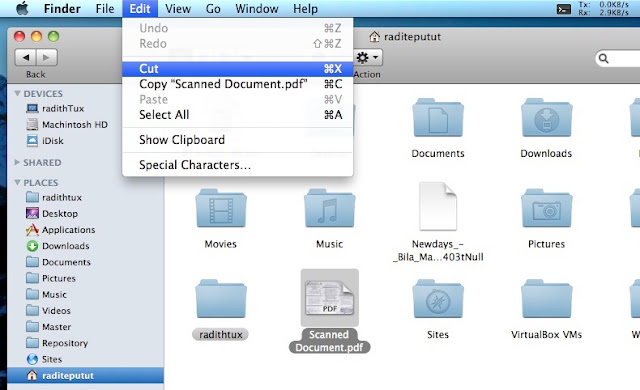Collapse the DEVICES section
This screenshot has width=640, height=390.
(17, 93)
